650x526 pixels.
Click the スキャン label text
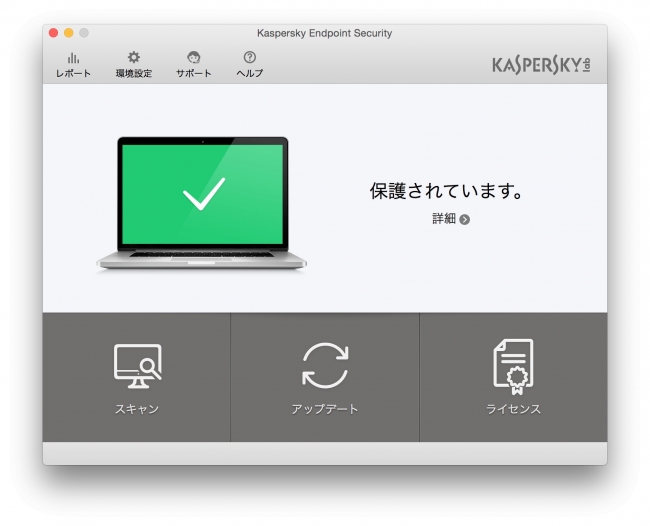pos(137,409)
